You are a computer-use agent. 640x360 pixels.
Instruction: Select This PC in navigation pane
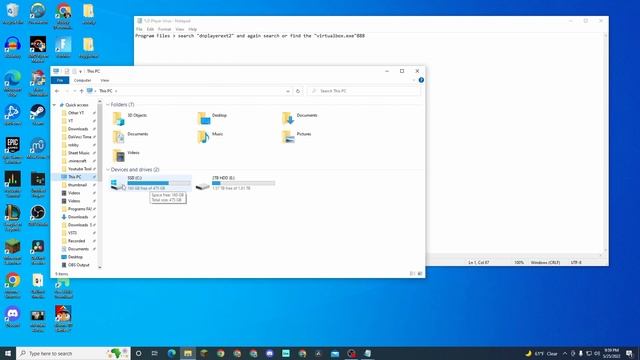point(74,177)
